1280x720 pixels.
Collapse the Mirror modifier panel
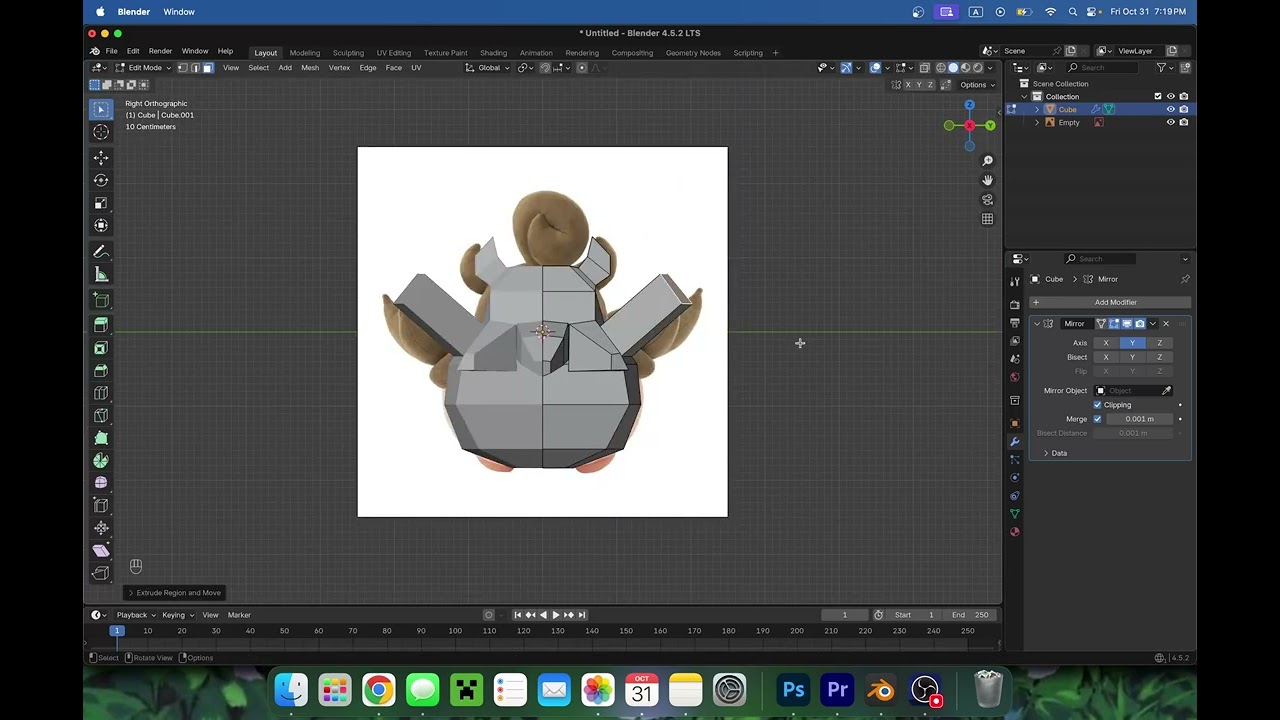pyautogui.click(x=1037, y=324)
